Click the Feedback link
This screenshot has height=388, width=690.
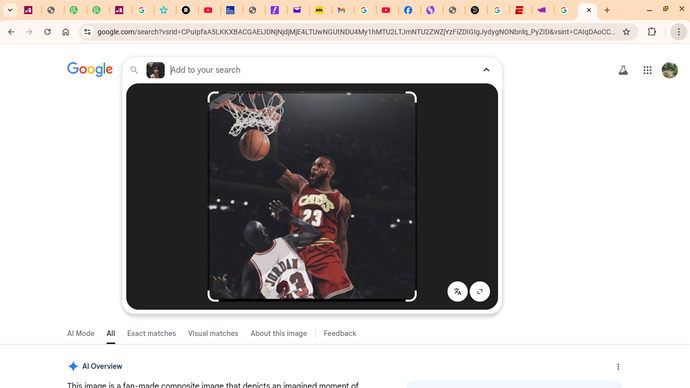coord(340,333)
